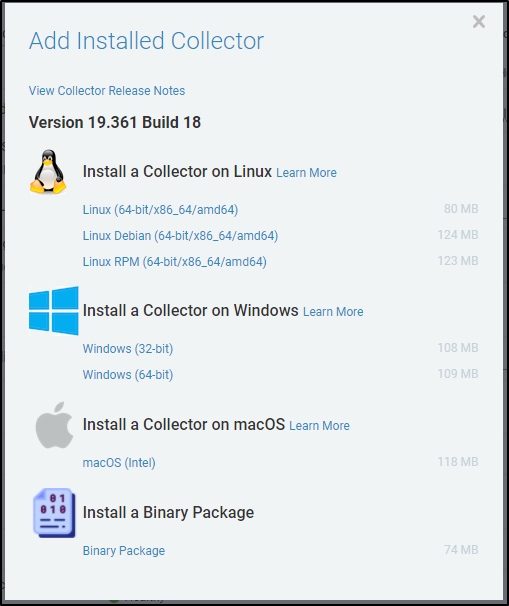This screenshot has width=509, height=606.
Task: Click the 124 MB size label
Action: (458, 235)
